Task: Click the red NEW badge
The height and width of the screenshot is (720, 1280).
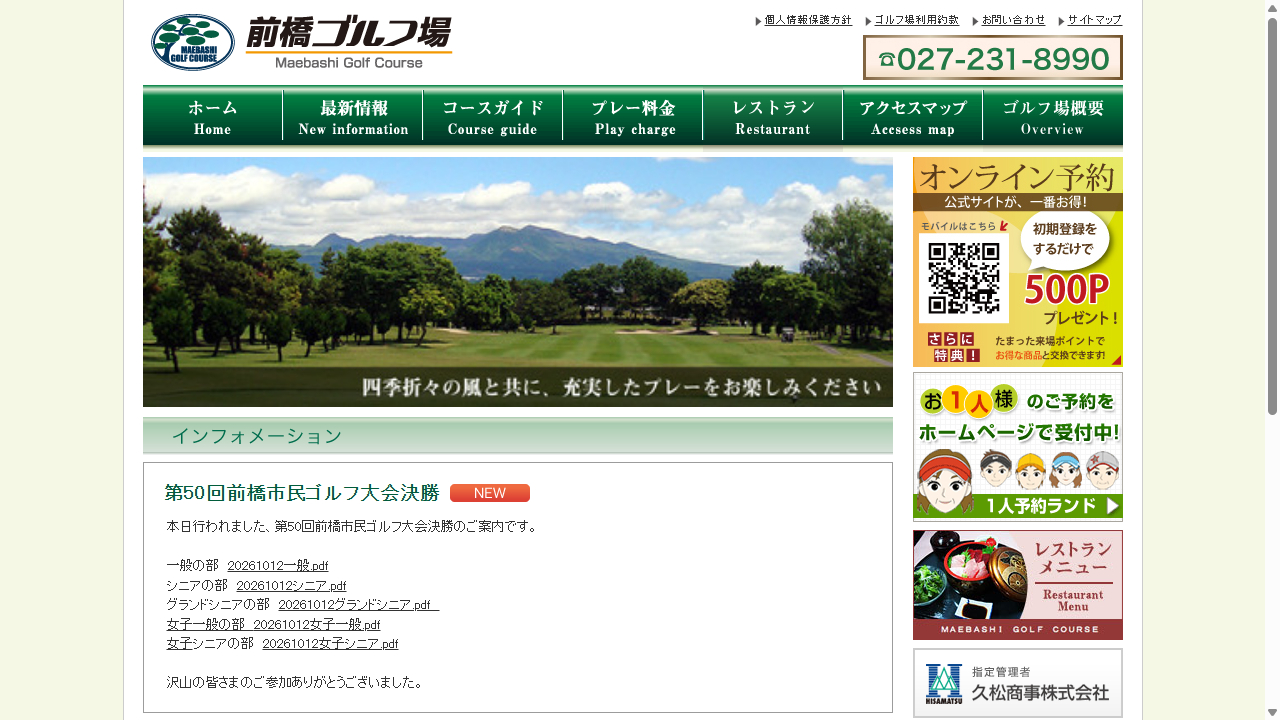Action: click(490, 493)
